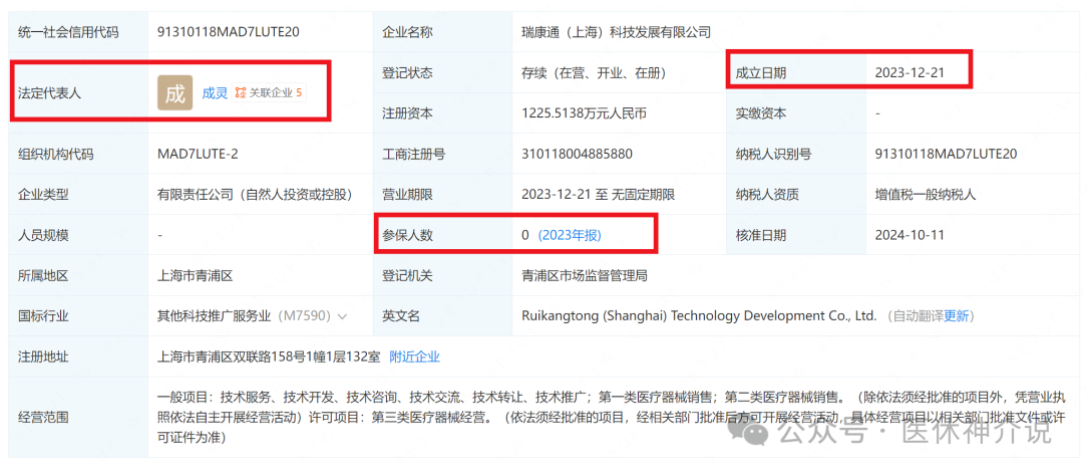Click the organization code MAD7LUTE-2
Image resolution: width=1089 pixels, height=463 pixels.
click(x=198, y=154)
